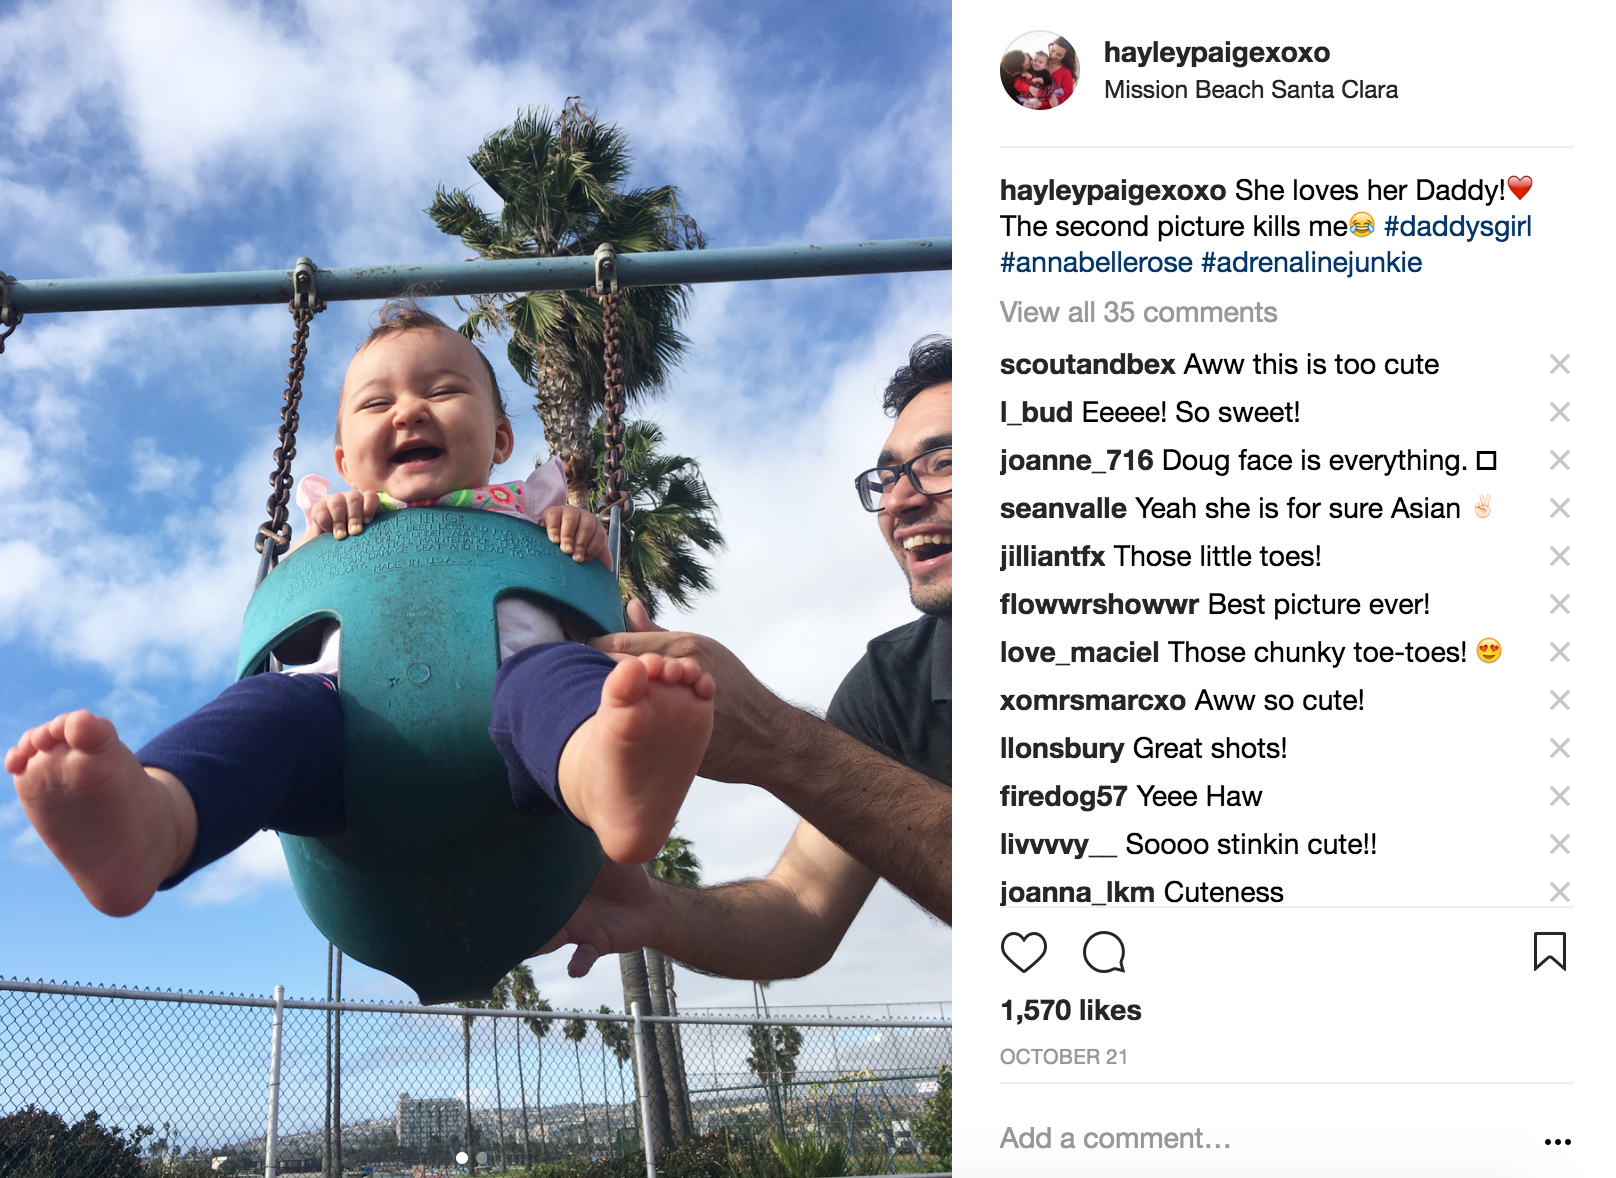
Task: Delete the firedog57 comment via X icon
Action: 1559,796
